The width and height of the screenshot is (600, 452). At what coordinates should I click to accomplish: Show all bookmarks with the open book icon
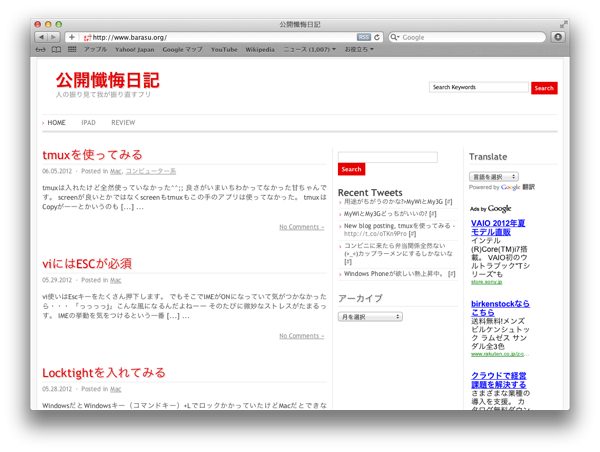coord(56,49)
